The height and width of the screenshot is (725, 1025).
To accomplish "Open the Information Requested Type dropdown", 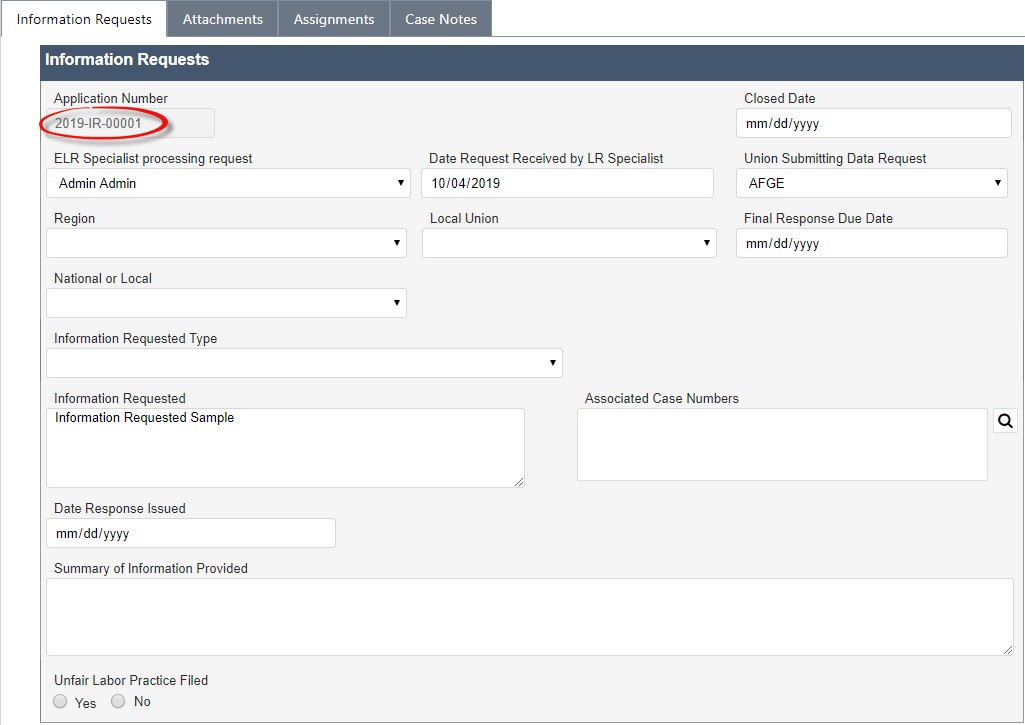I will coord(304,363).
